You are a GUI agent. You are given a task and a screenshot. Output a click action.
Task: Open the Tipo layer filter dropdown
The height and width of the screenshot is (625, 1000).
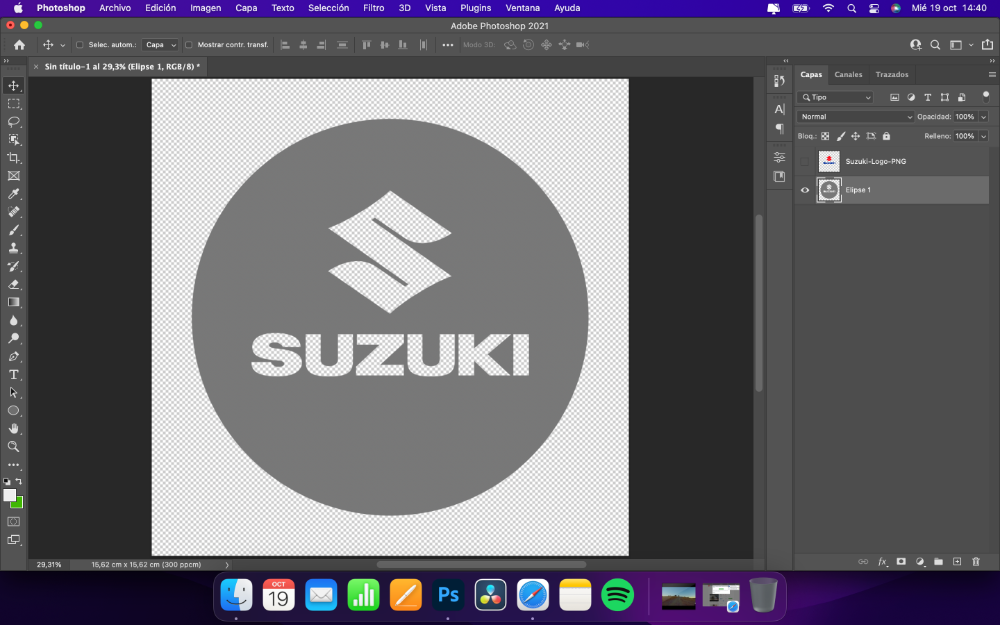[x=835, y=98]
